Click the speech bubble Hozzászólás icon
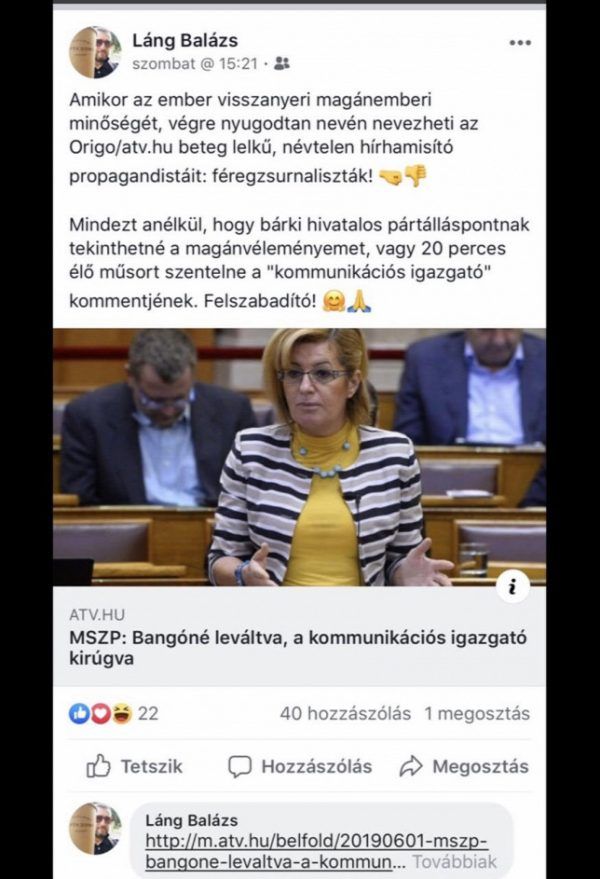Image resolution: width=600 pixels, height=879 pixels. (239, 766)
